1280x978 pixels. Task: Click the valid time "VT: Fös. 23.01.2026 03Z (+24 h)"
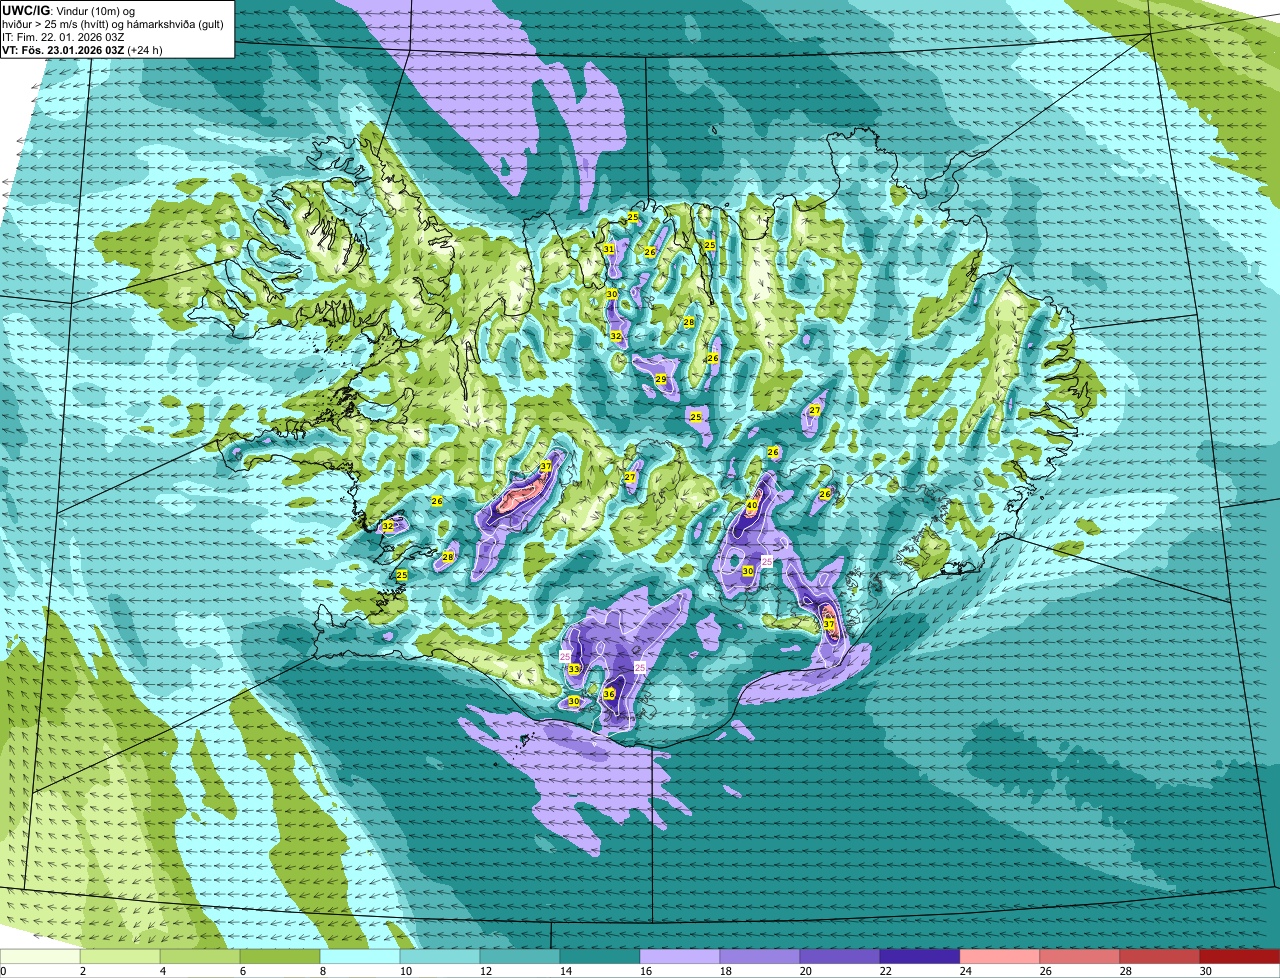point(82,50)
